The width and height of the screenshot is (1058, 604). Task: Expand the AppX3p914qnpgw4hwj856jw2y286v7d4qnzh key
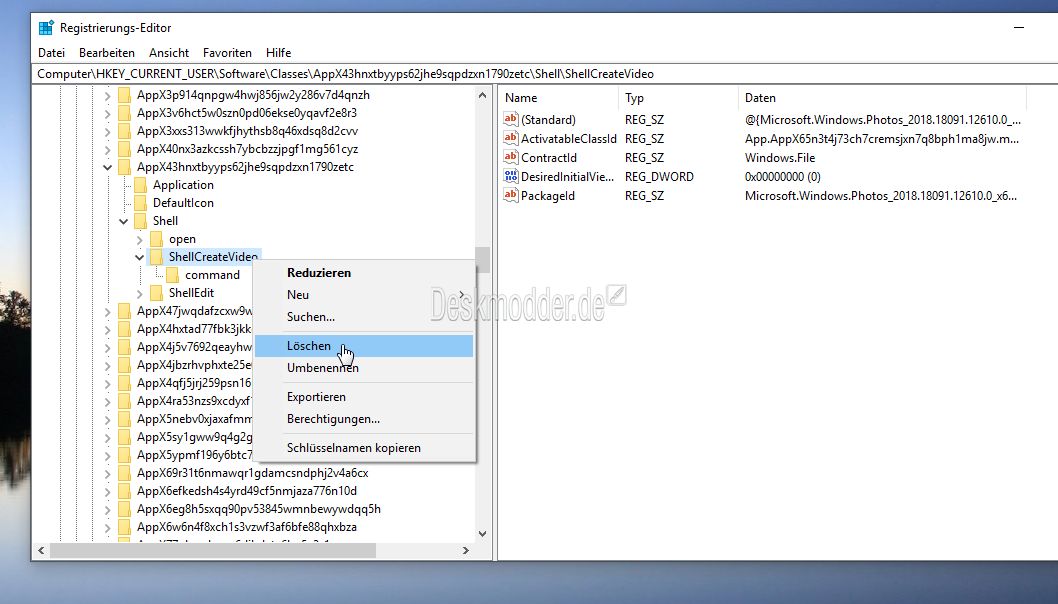107,95
